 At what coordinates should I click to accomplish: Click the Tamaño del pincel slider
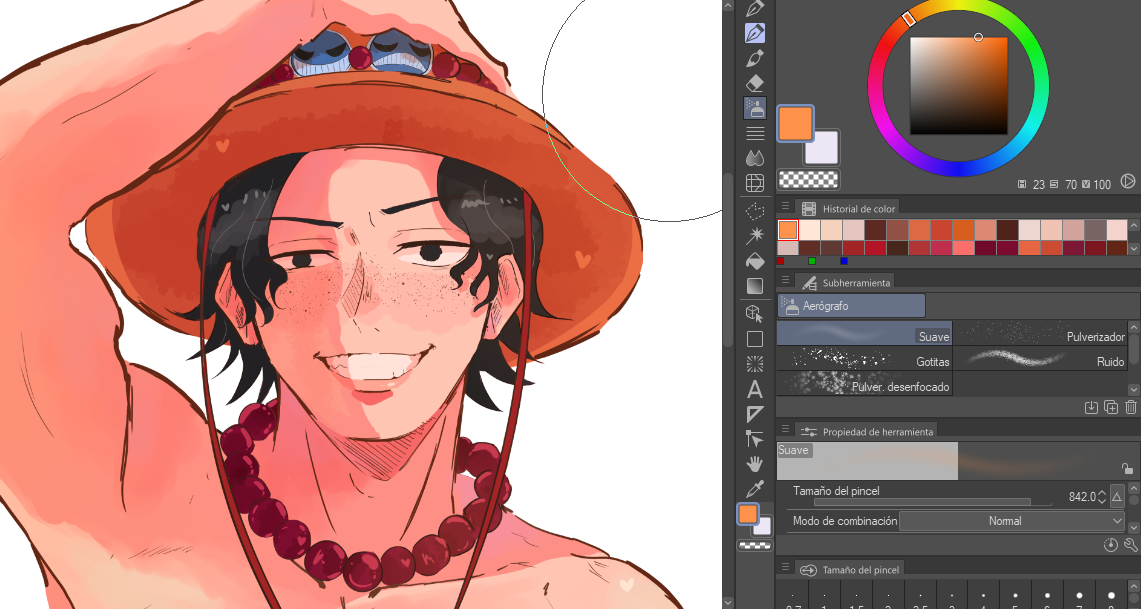pos(933,502)
